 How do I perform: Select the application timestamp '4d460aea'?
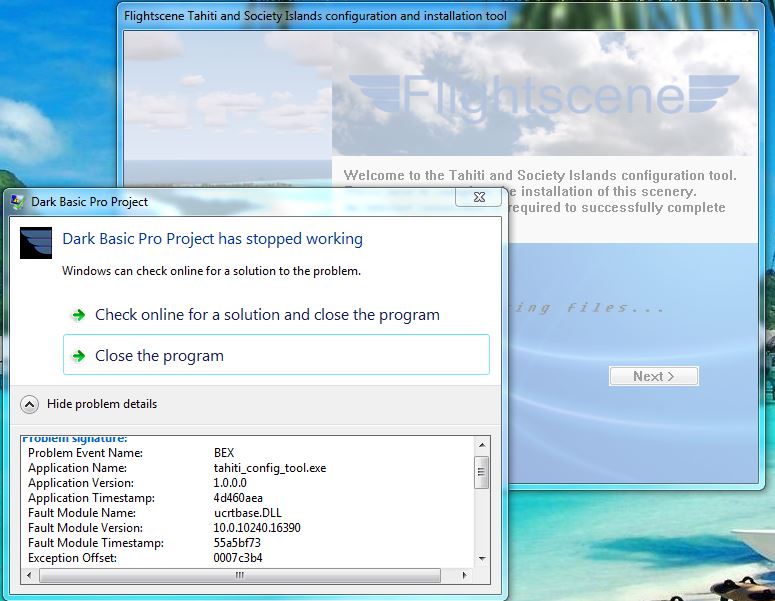[x=238, y=498]
